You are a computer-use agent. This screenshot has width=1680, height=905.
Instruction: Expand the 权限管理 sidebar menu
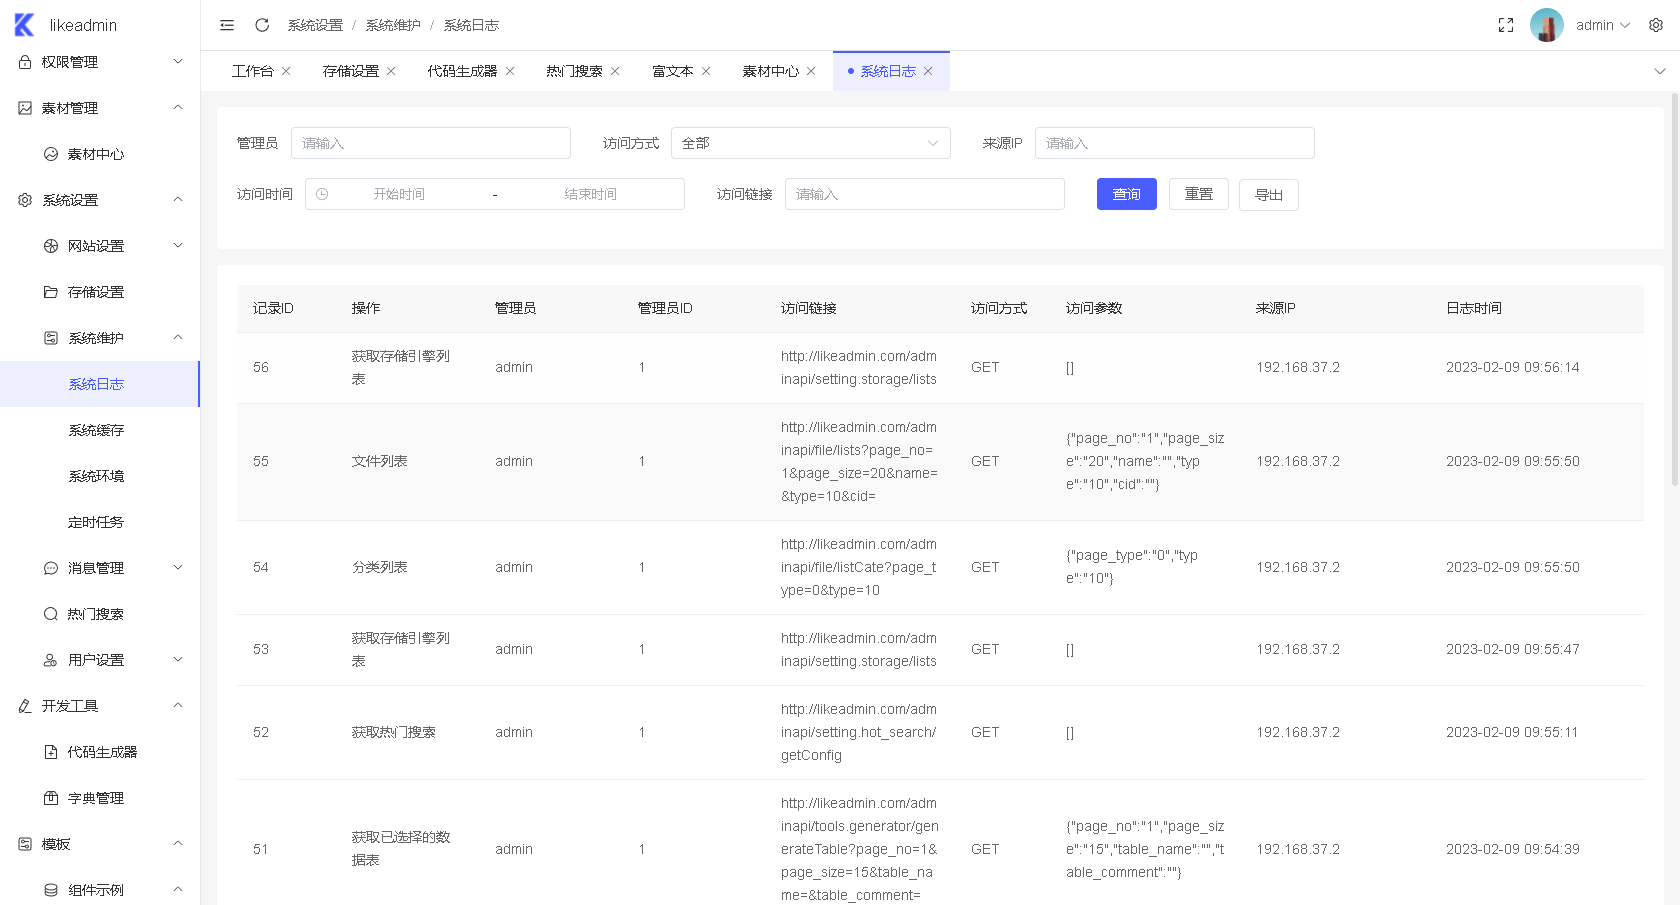click(x=100, y=62)
